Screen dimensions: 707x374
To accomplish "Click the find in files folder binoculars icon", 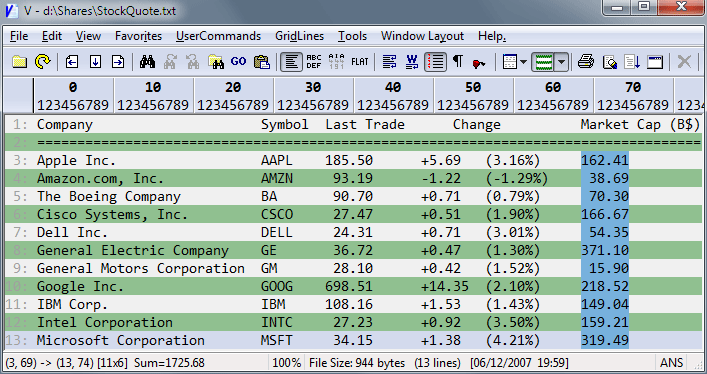I will [216, 62].
